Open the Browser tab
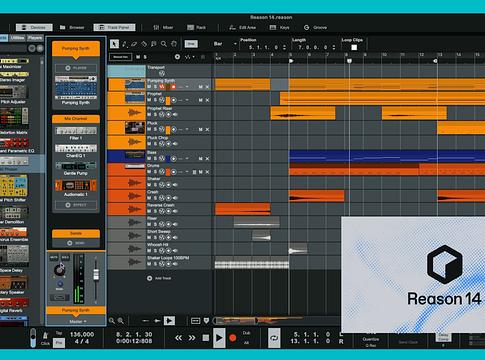Image resolution: width=485 pixels, height=360 pixels. (72, 27)
